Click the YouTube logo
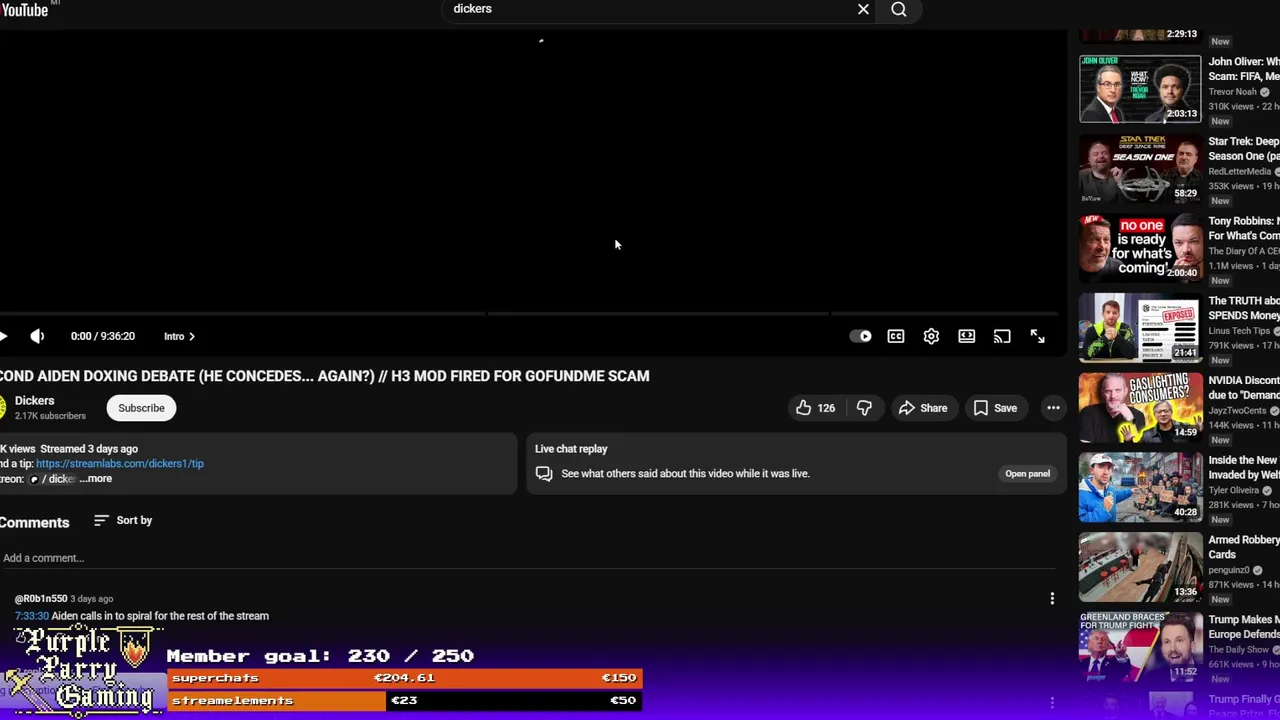 pos(24,10)
